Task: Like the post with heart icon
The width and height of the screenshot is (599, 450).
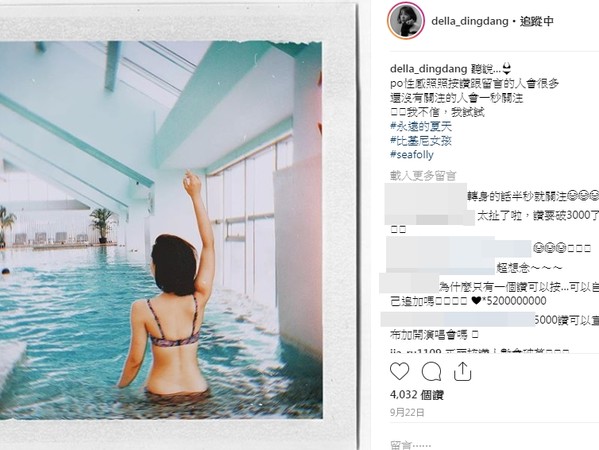Action: click(400, 371)
